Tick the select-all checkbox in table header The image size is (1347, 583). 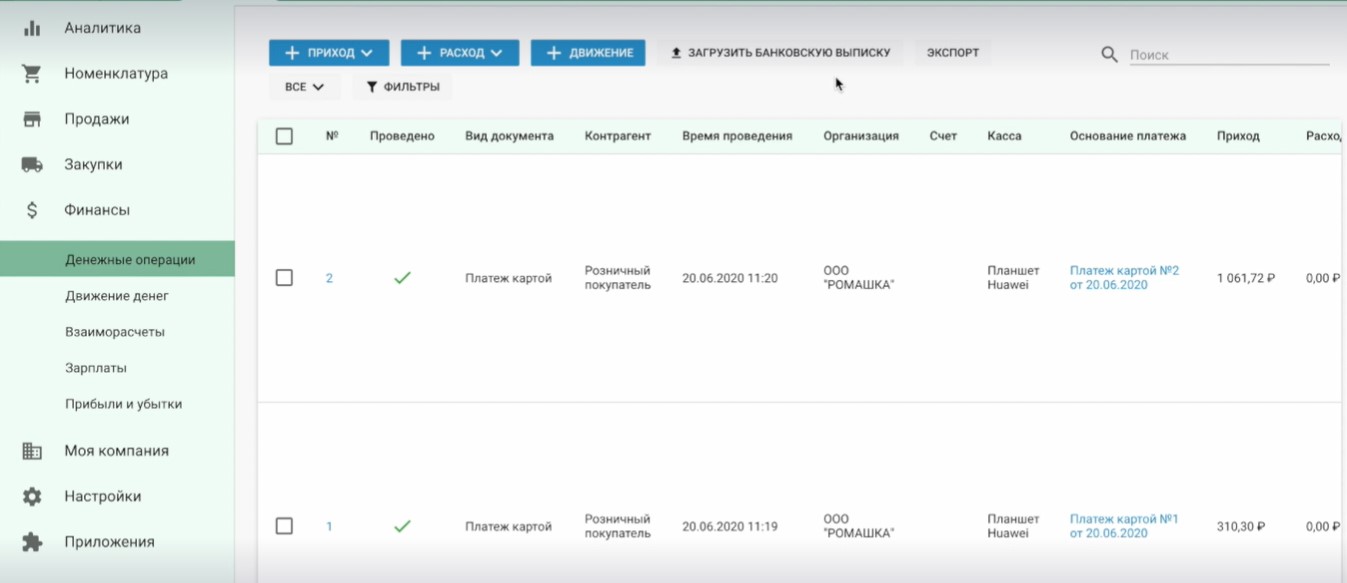[x=284, y=136]
